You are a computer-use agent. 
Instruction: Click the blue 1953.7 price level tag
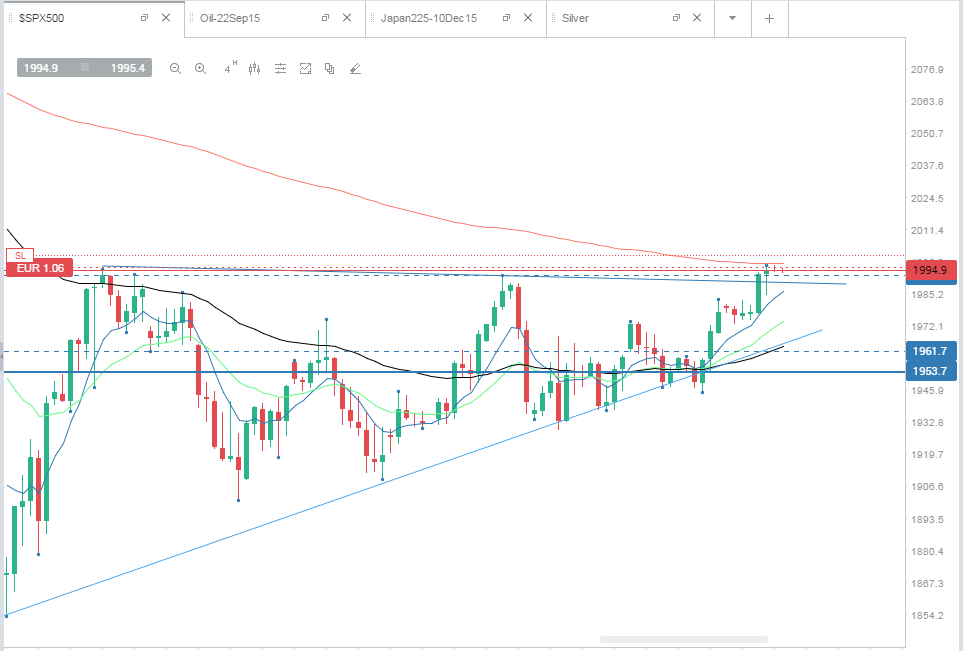click(930, 371)
